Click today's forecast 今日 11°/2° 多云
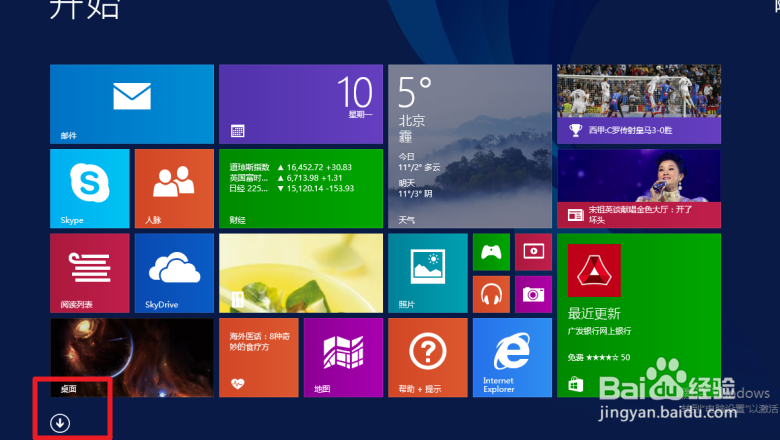 click(419, 162)
